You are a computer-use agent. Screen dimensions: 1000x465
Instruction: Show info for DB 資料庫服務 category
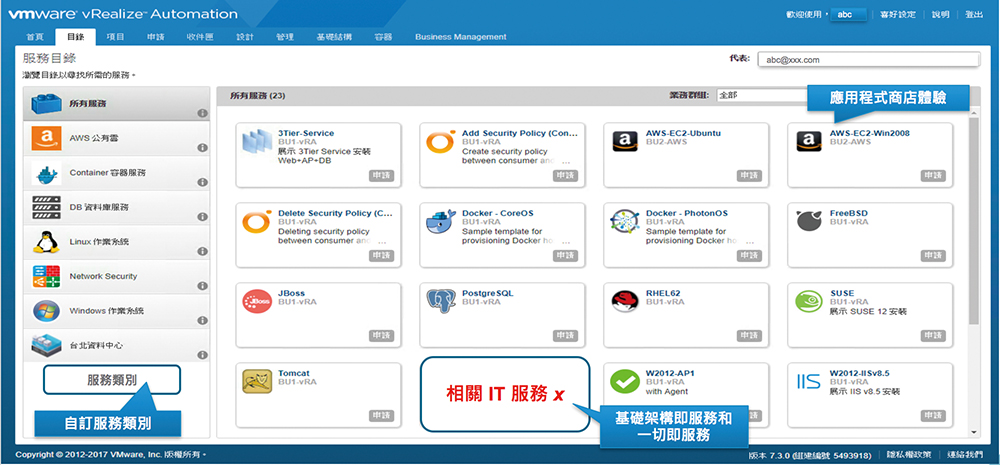[202, 218]
